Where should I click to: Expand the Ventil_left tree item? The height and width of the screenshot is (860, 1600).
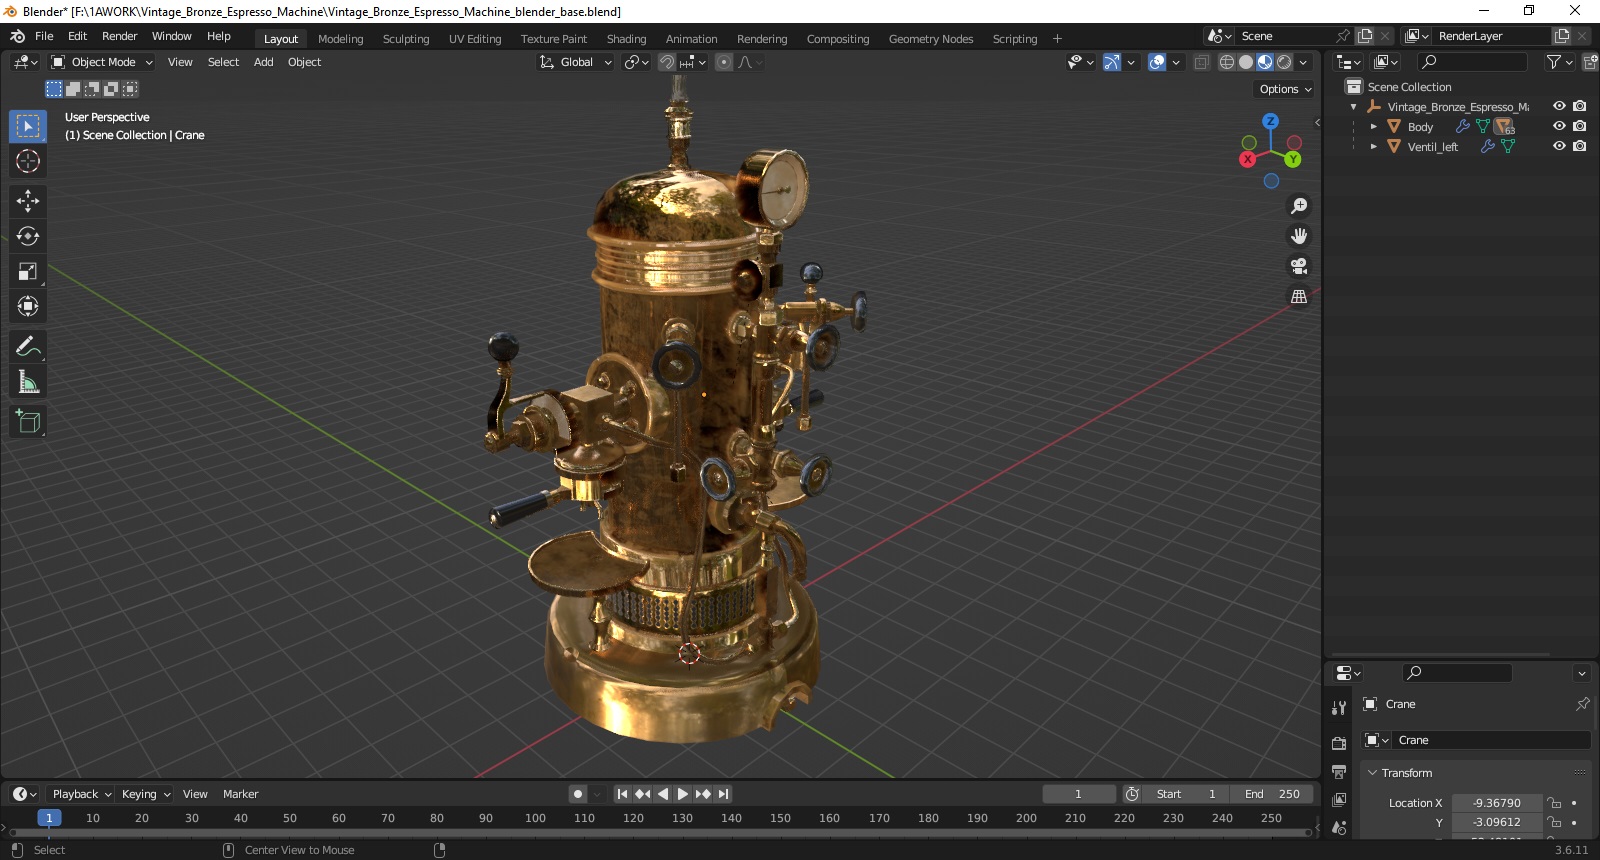tap(1374, 147)
